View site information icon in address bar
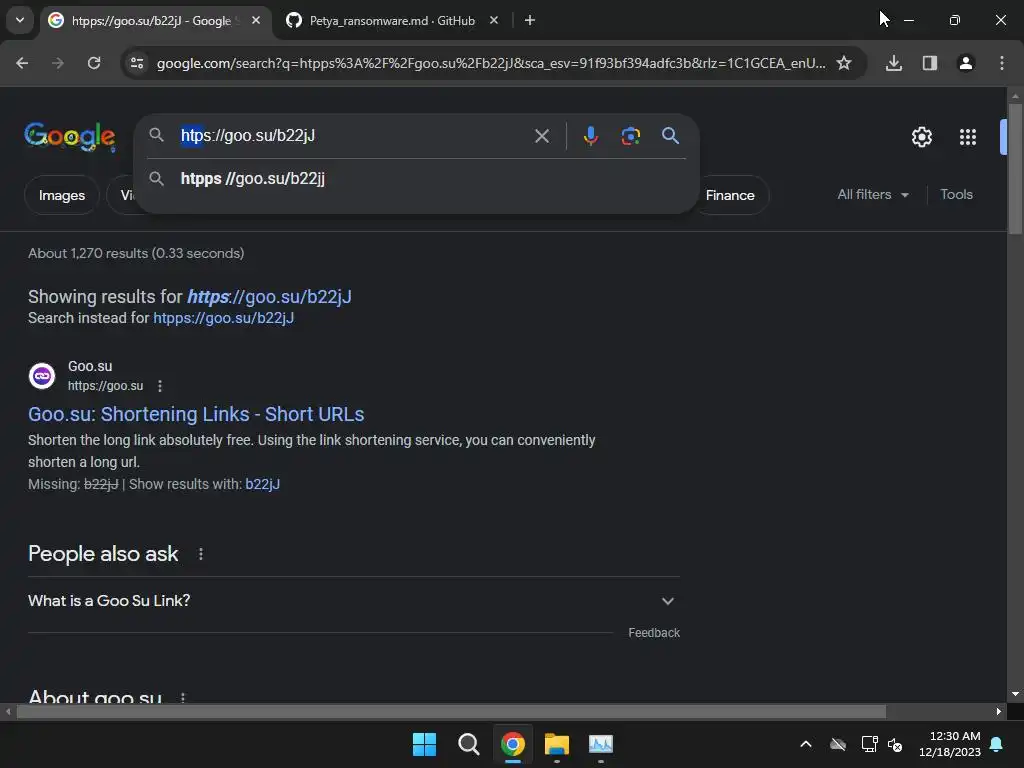Screen dimensions: 1024x768 (137, 63)
